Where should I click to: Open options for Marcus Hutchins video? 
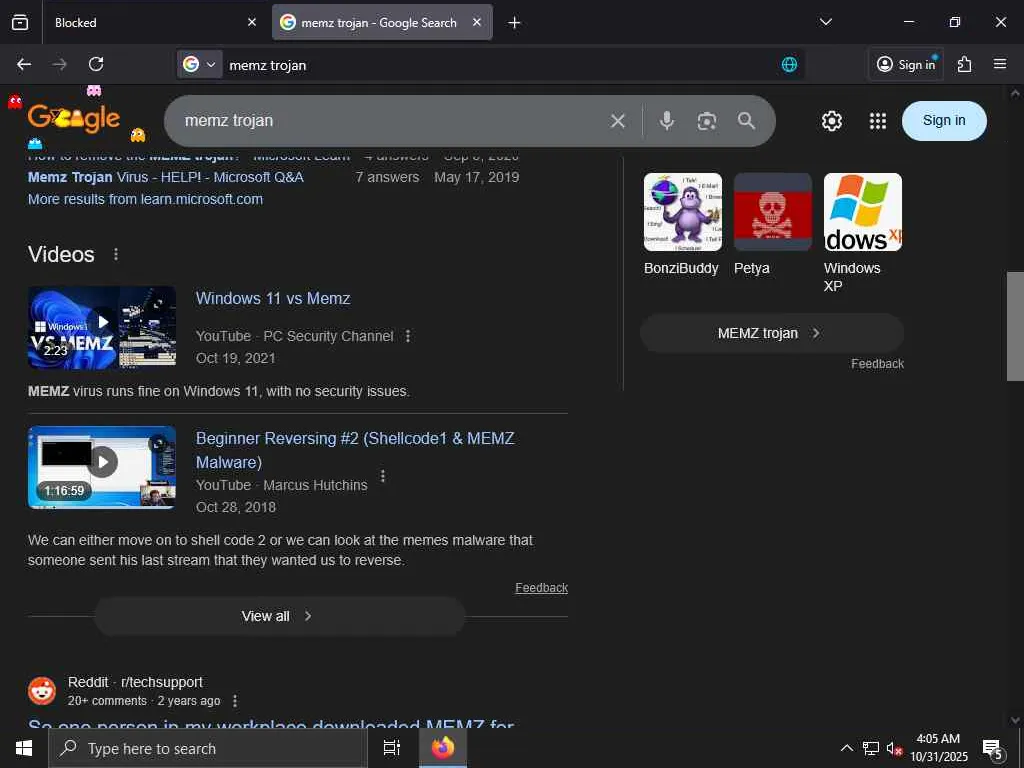tap(383, 475)
